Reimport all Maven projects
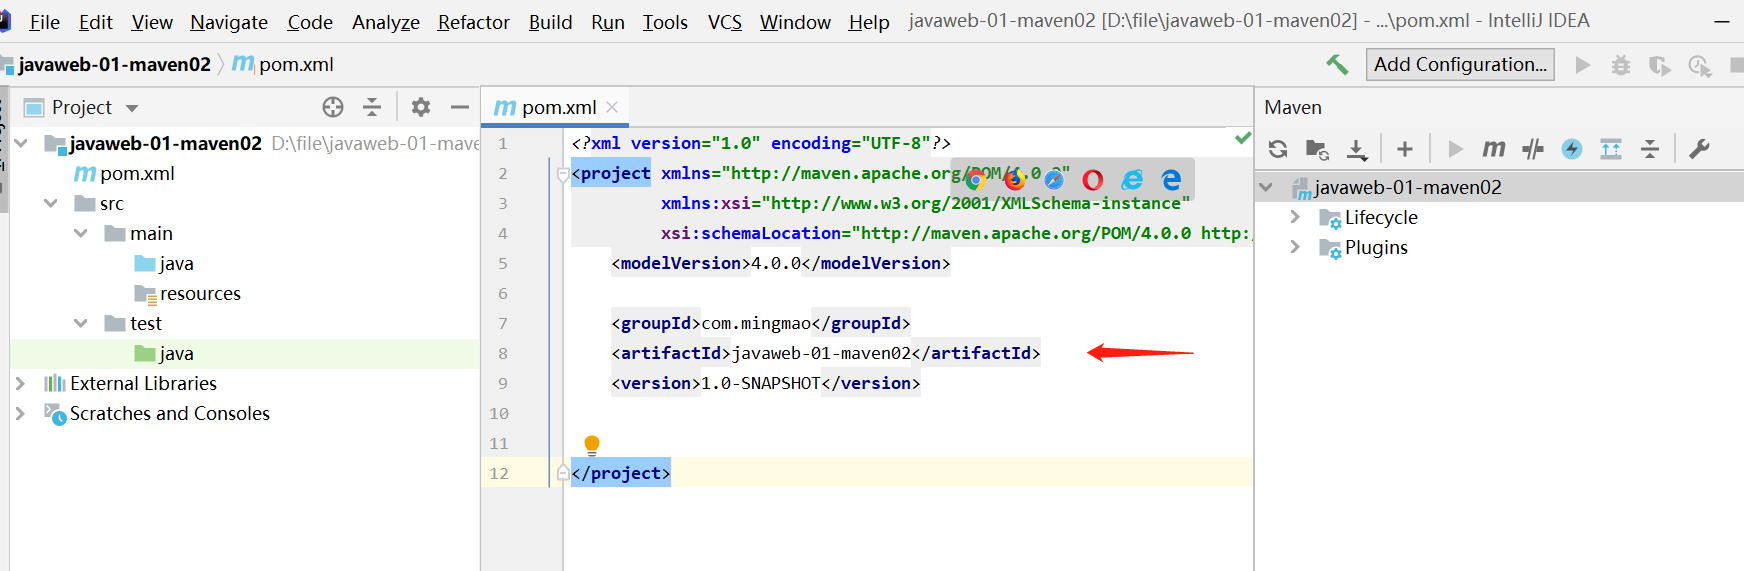Screen dimensions: 1744x571 1278,149
